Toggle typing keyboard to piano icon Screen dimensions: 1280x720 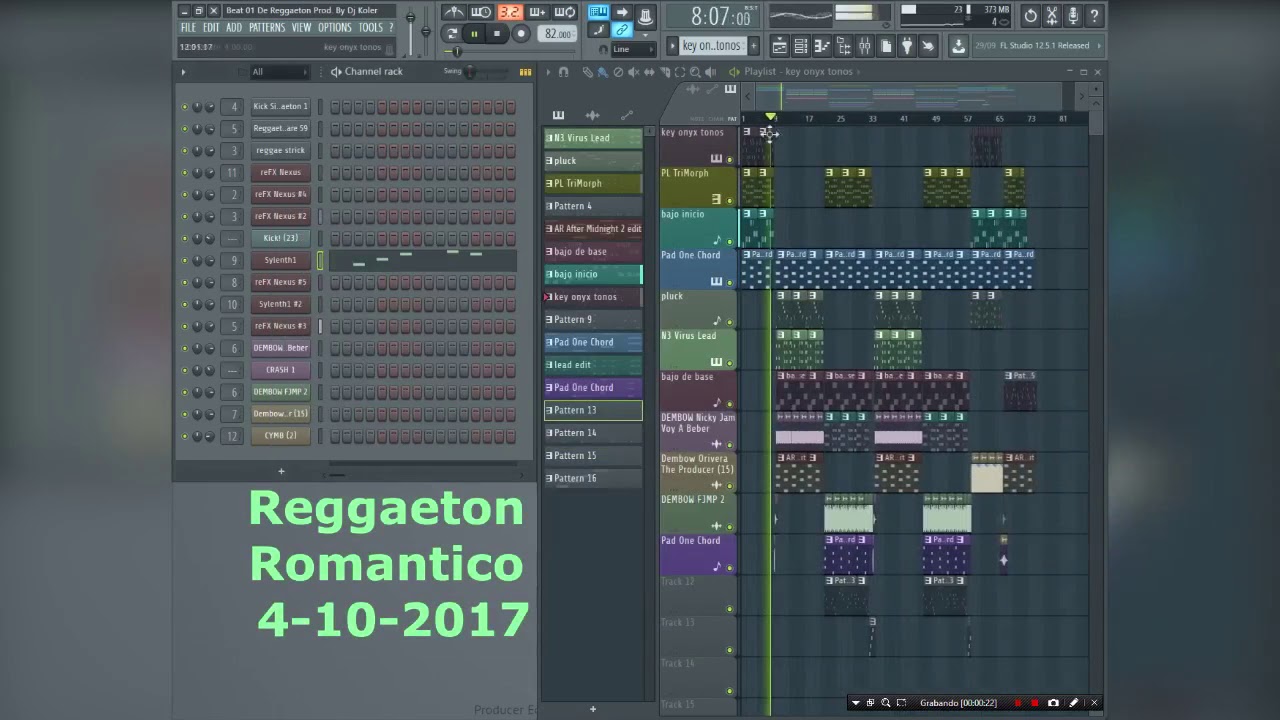click(598, 12)
